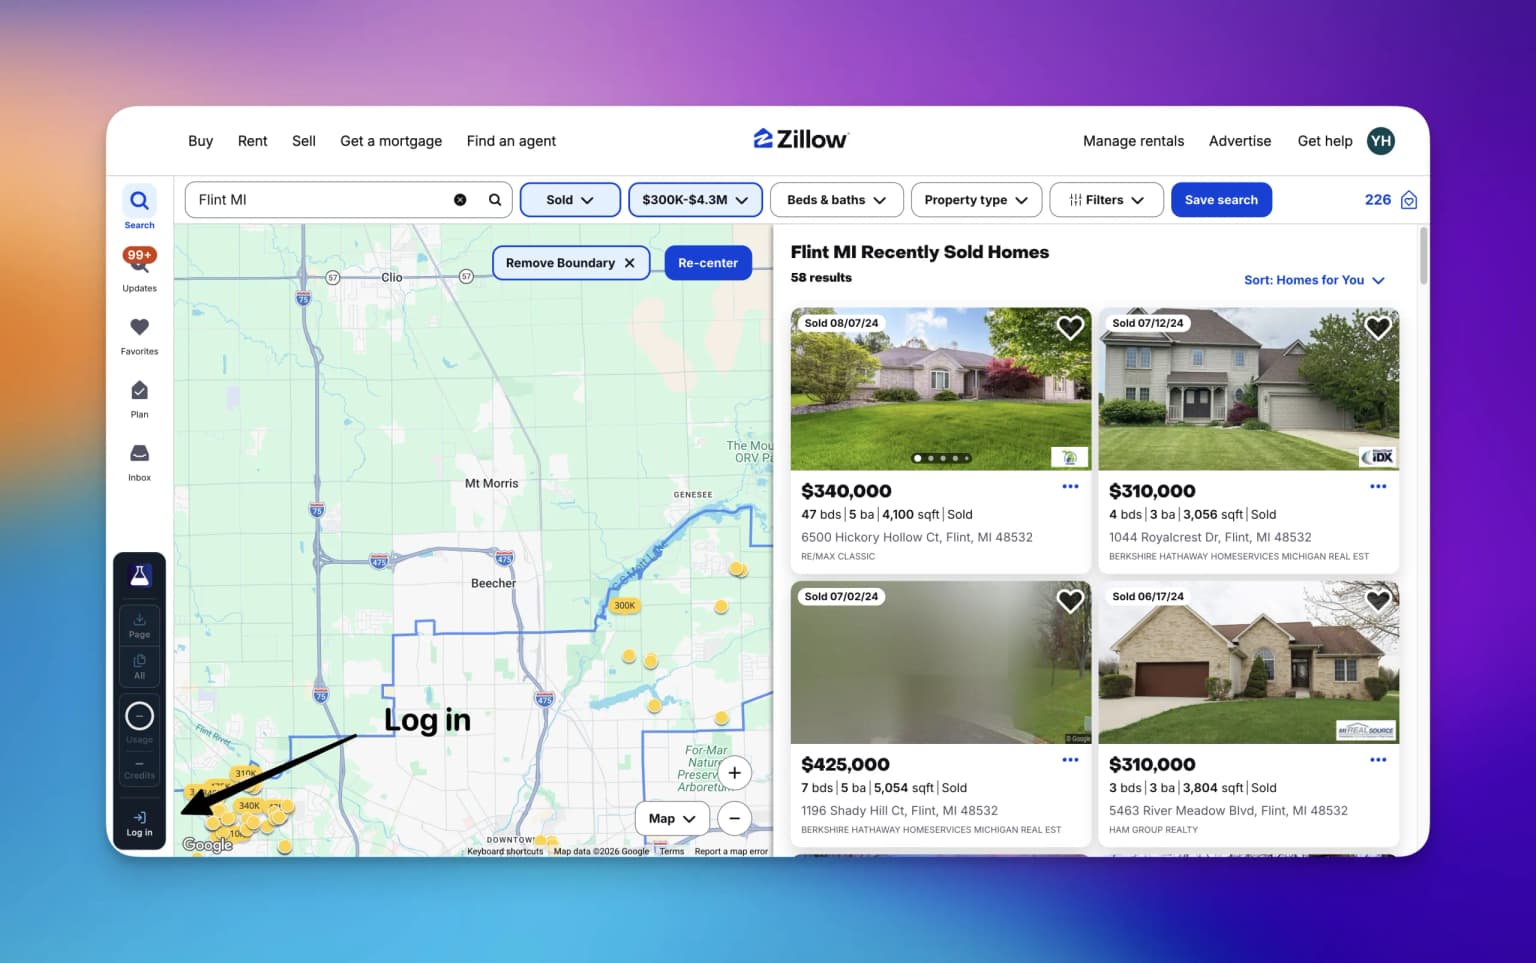
Task: Open the Plan icon in the sidebar
Action: (139, 398)
